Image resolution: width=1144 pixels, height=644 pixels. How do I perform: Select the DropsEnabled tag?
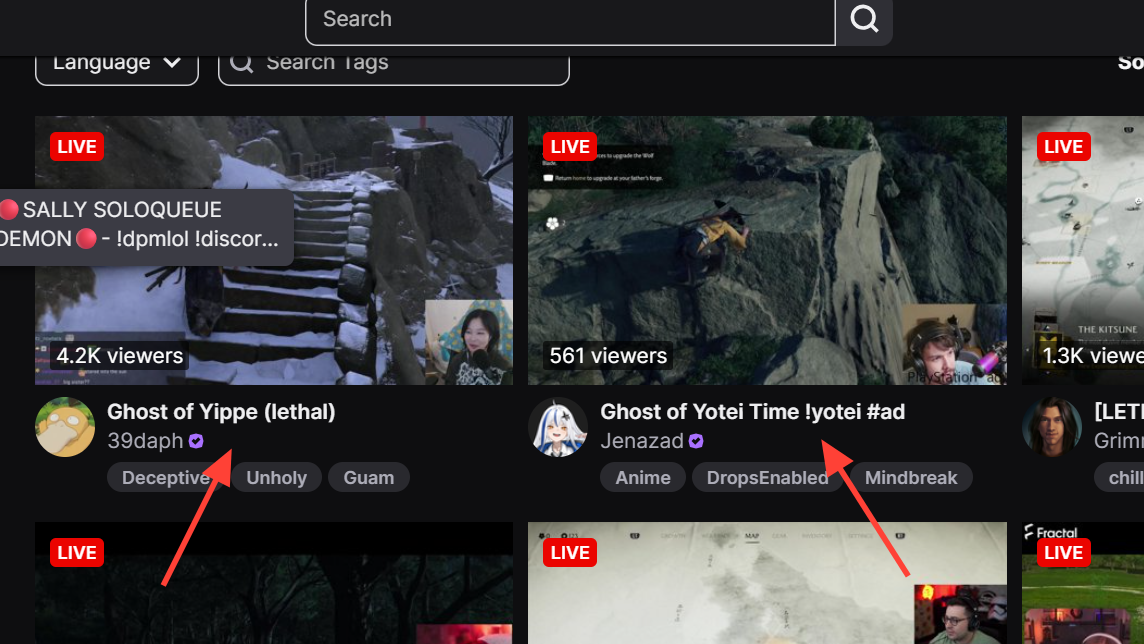coord(768,478)
